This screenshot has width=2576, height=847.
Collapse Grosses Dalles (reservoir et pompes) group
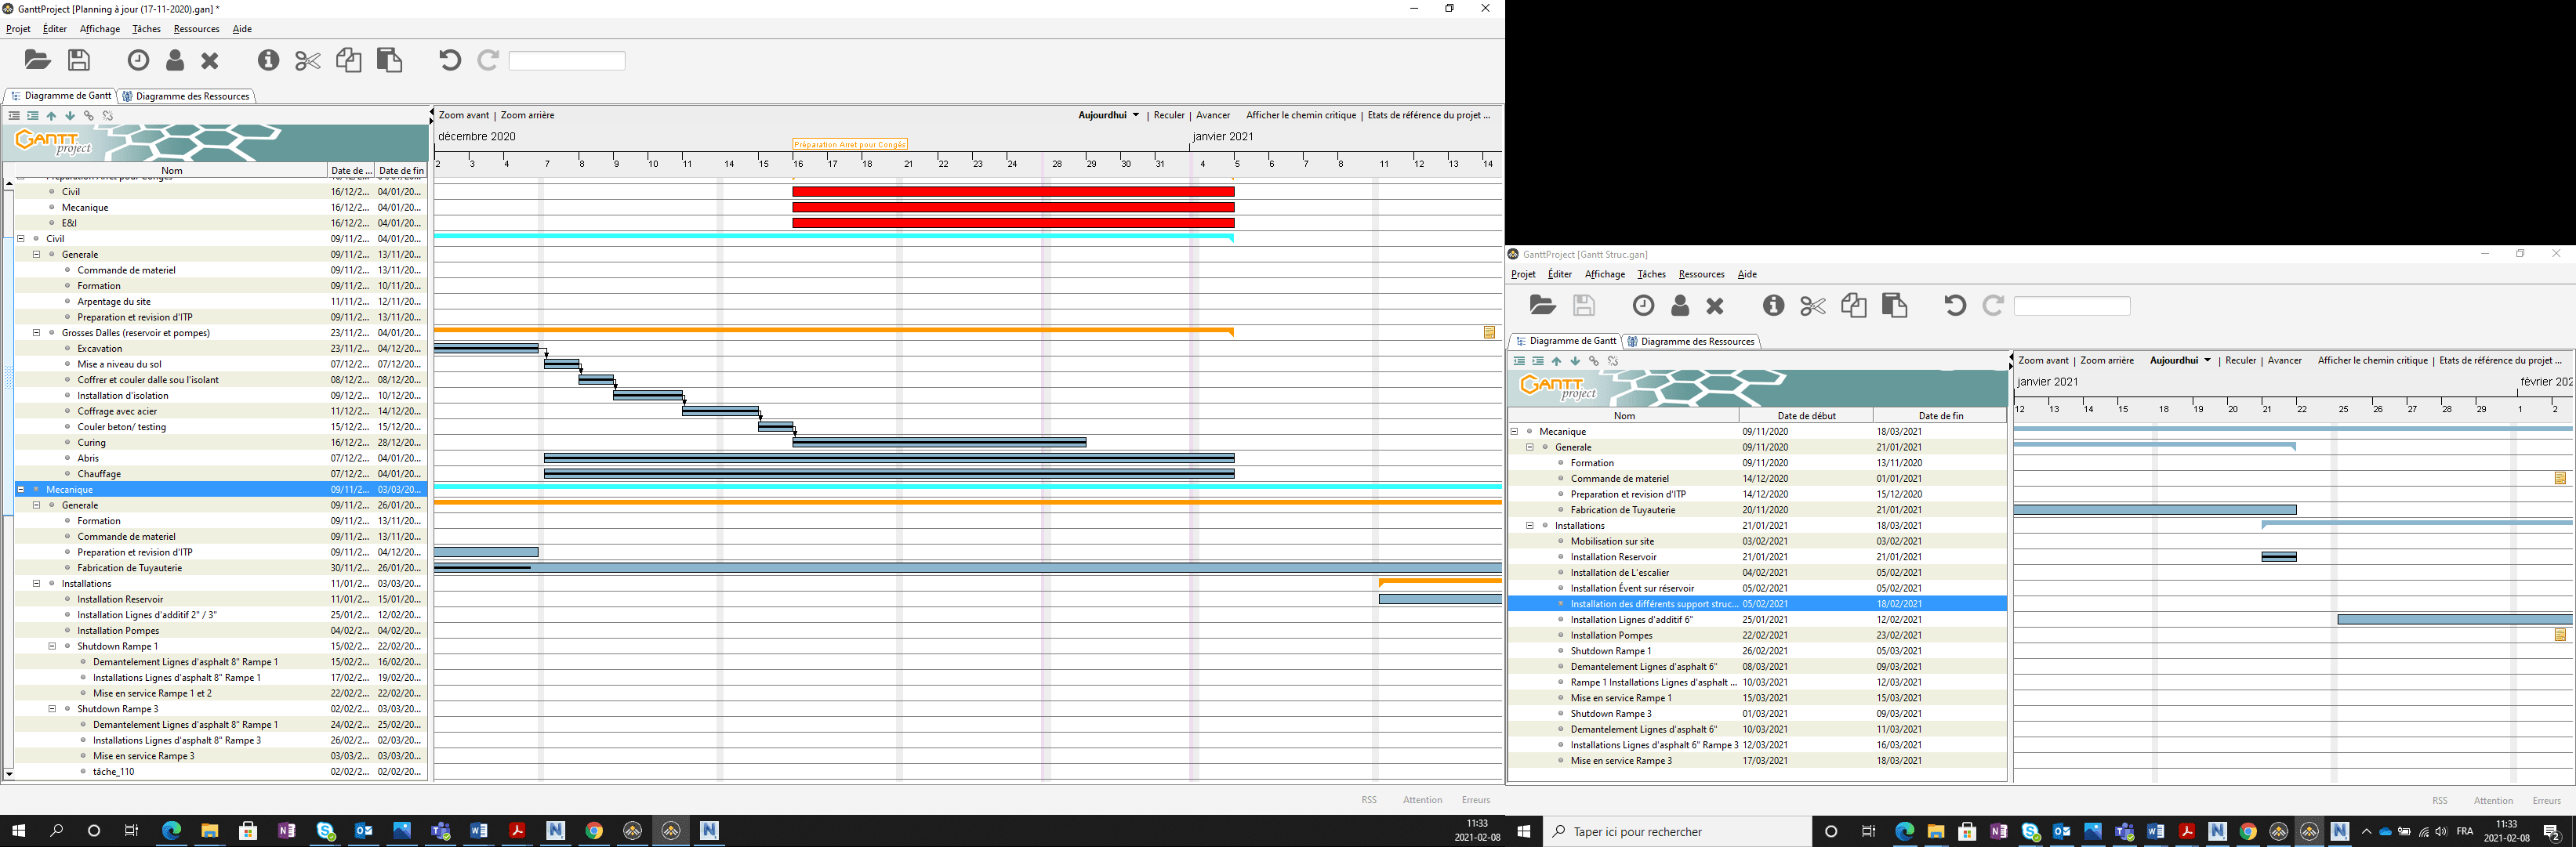[x=36, y=333]
